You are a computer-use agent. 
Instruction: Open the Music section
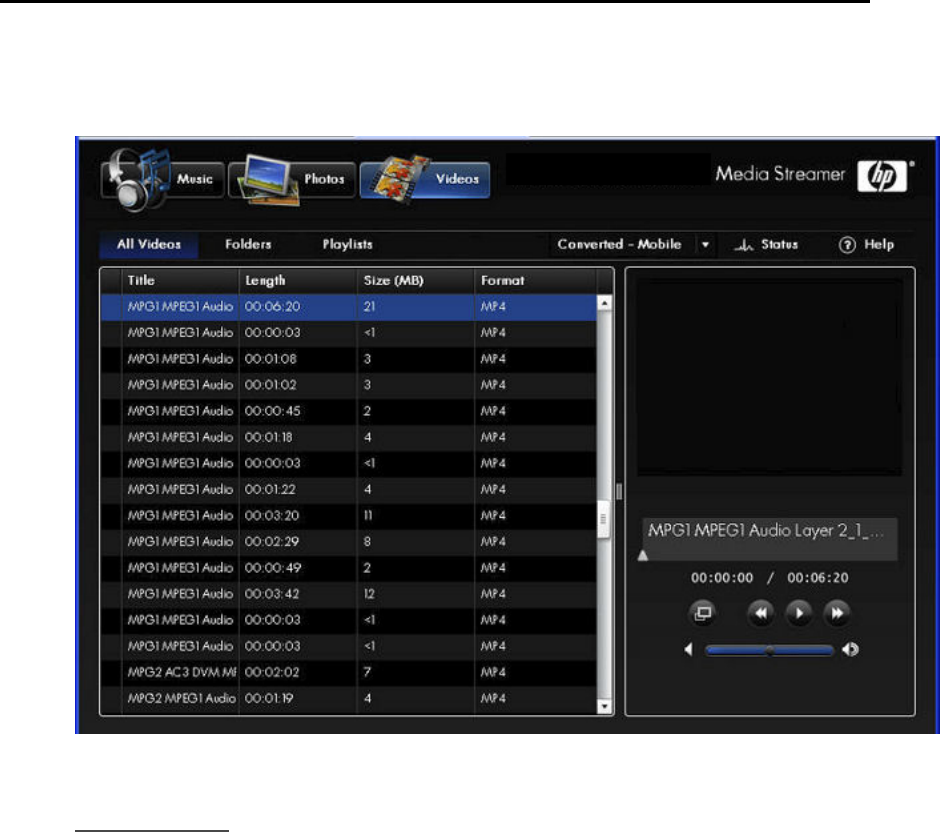[x=163, y=179]
